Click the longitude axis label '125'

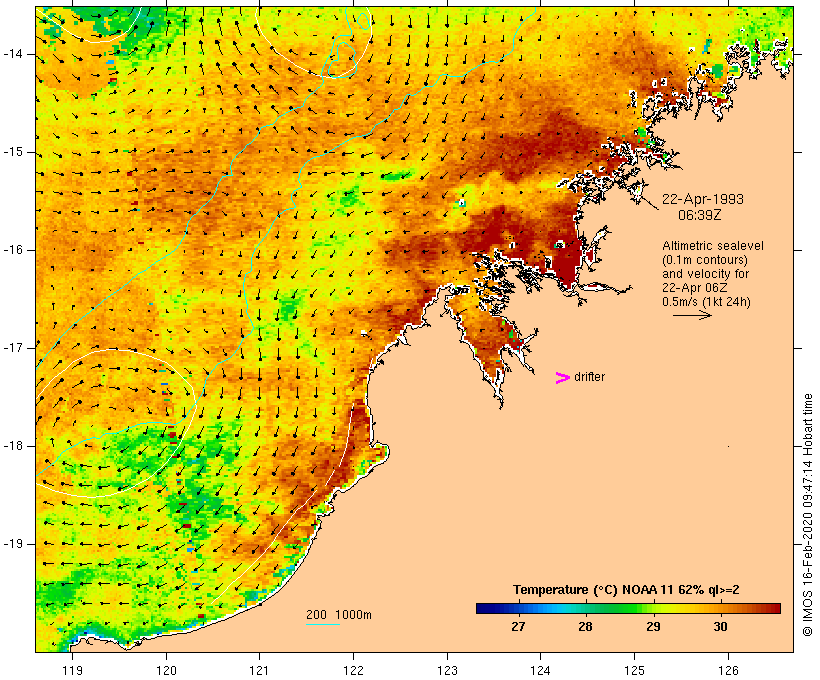point(634,670)
